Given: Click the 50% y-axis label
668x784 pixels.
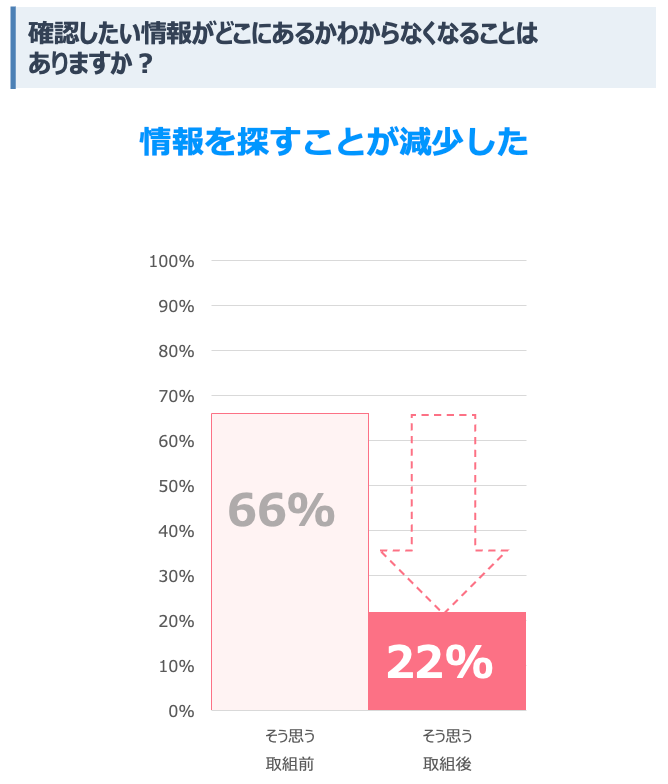Looking at the screenshot, I should pos(176,486).
